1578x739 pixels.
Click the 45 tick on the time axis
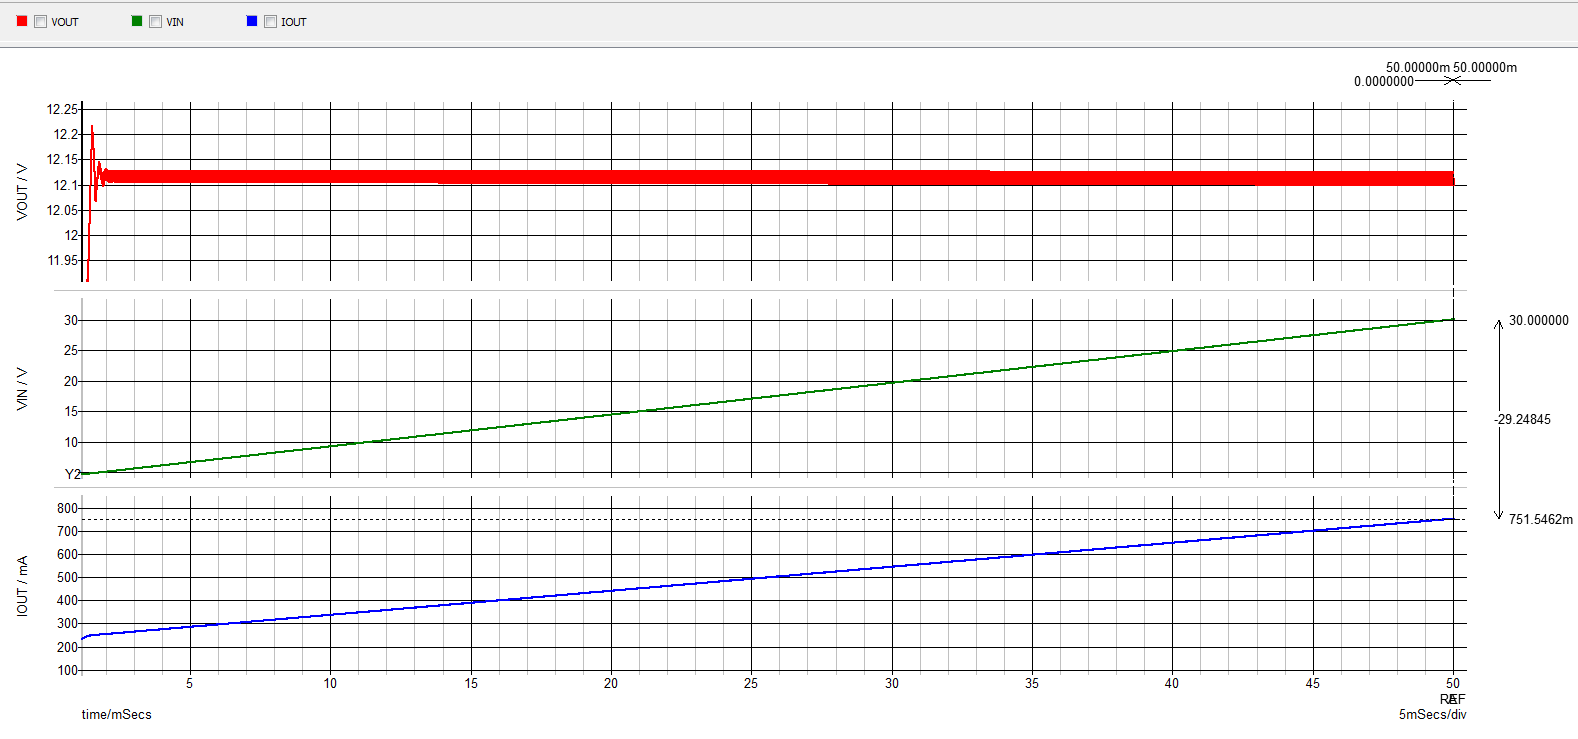coord(1312,683)
